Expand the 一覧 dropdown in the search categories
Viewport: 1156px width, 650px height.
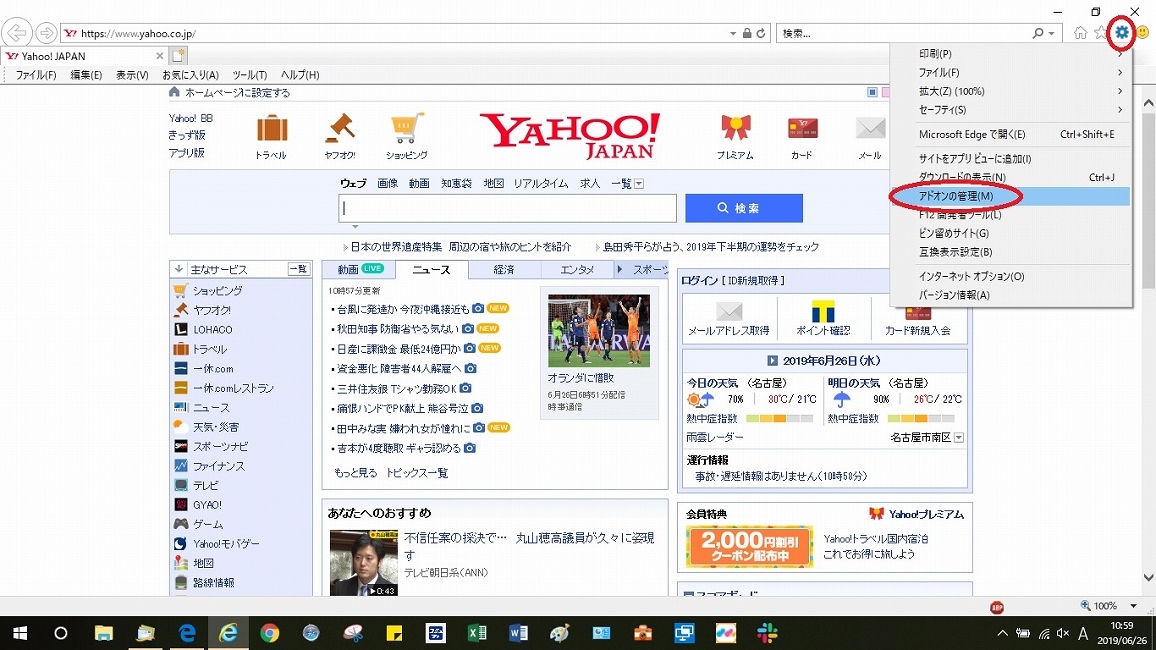coord(639,184)
